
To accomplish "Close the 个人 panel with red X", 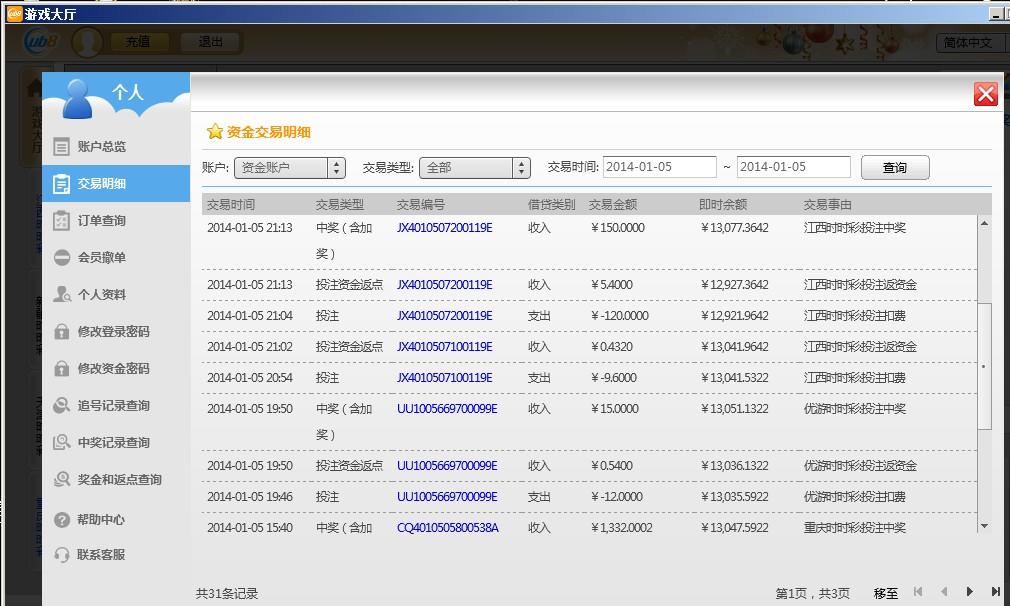I will pos(986,94).
